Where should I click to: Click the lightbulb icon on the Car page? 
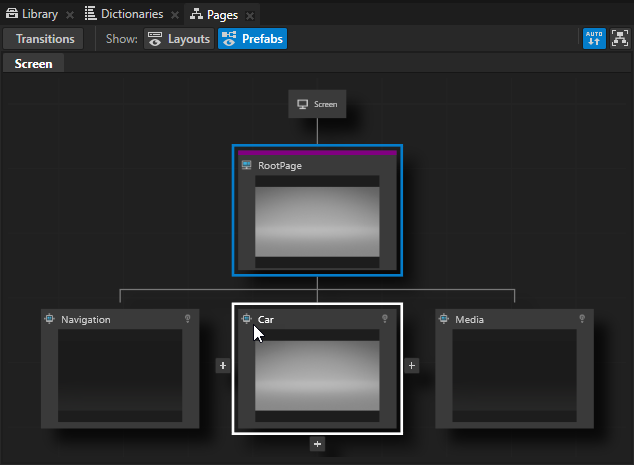(384, 319)
